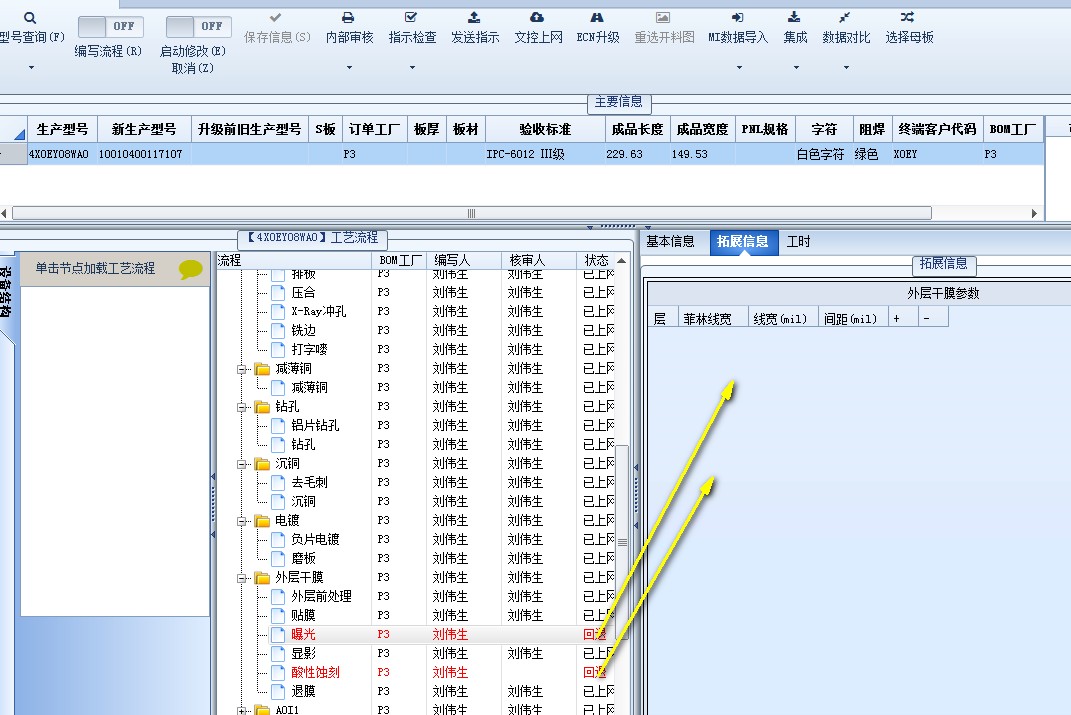Collapse the 钻孔 folder node
This screenshot has width=1071, height=715.
point(242,408)
